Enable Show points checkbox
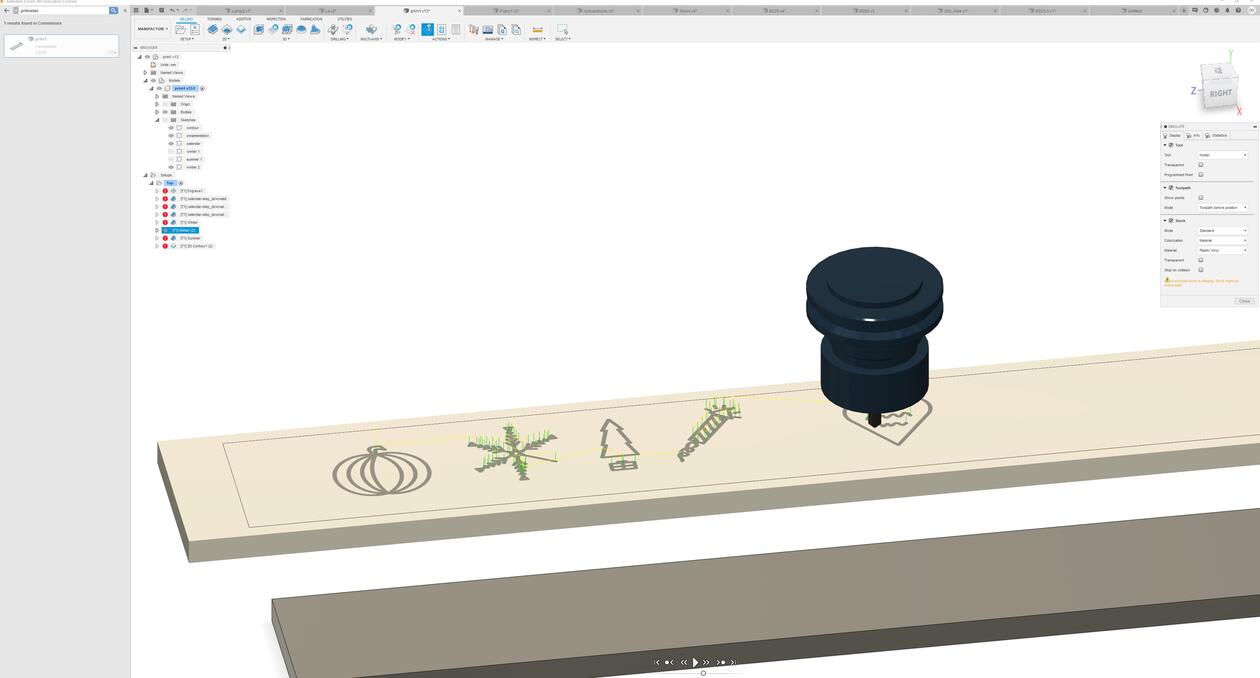The width and height of the screenshot is (1260, 678). point(1201,198)
